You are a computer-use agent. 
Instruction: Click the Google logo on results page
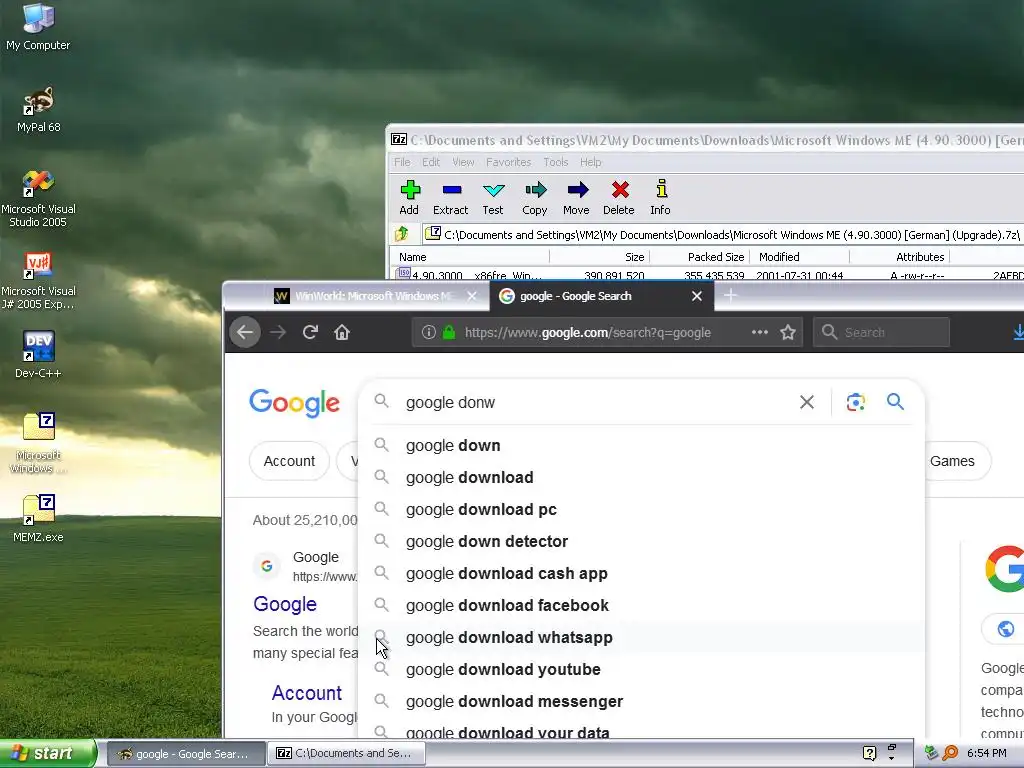coord(295,403)
